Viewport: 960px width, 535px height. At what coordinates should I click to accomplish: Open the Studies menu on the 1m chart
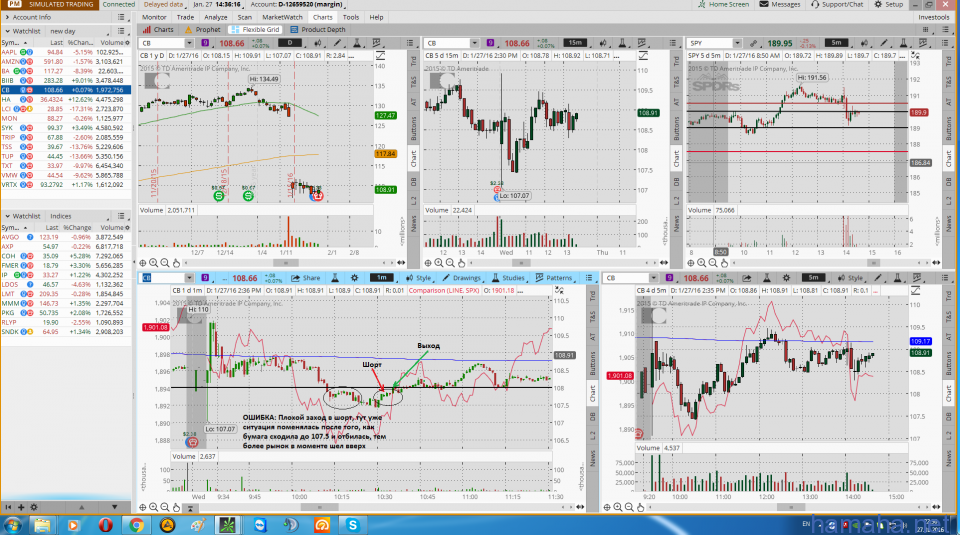508,278
